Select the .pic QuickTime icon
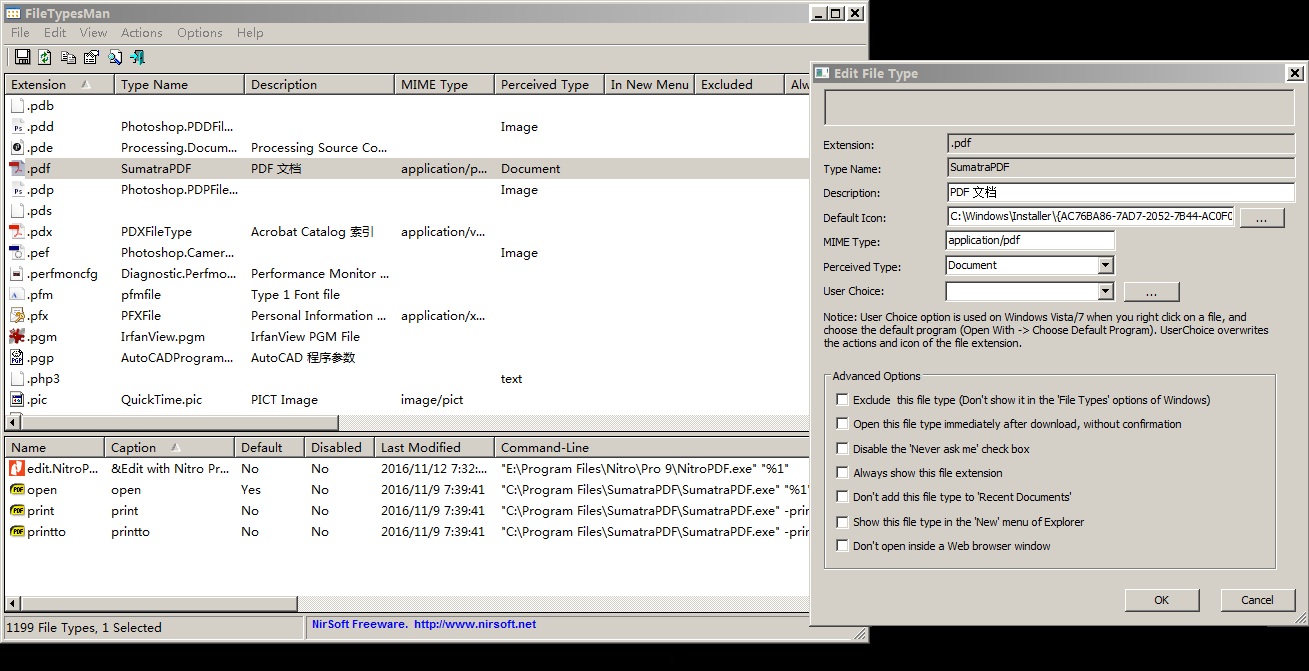1309x671 pixels. tap(17, 400)
